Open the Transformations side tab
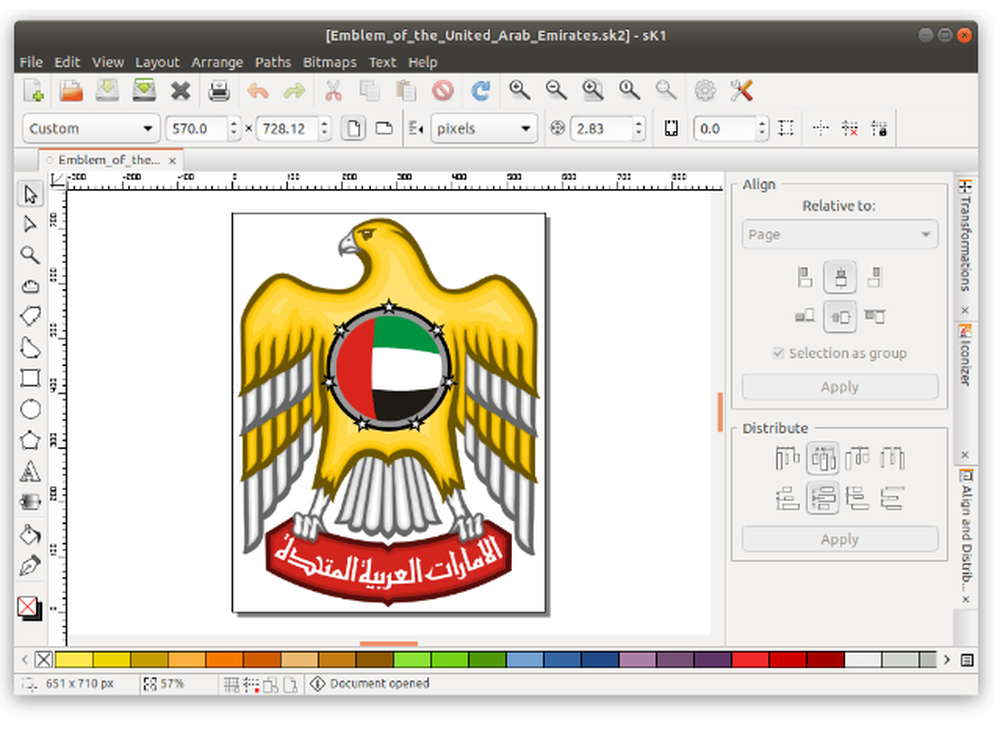This screenshot has width=1000, height=743. coord(966,242)
